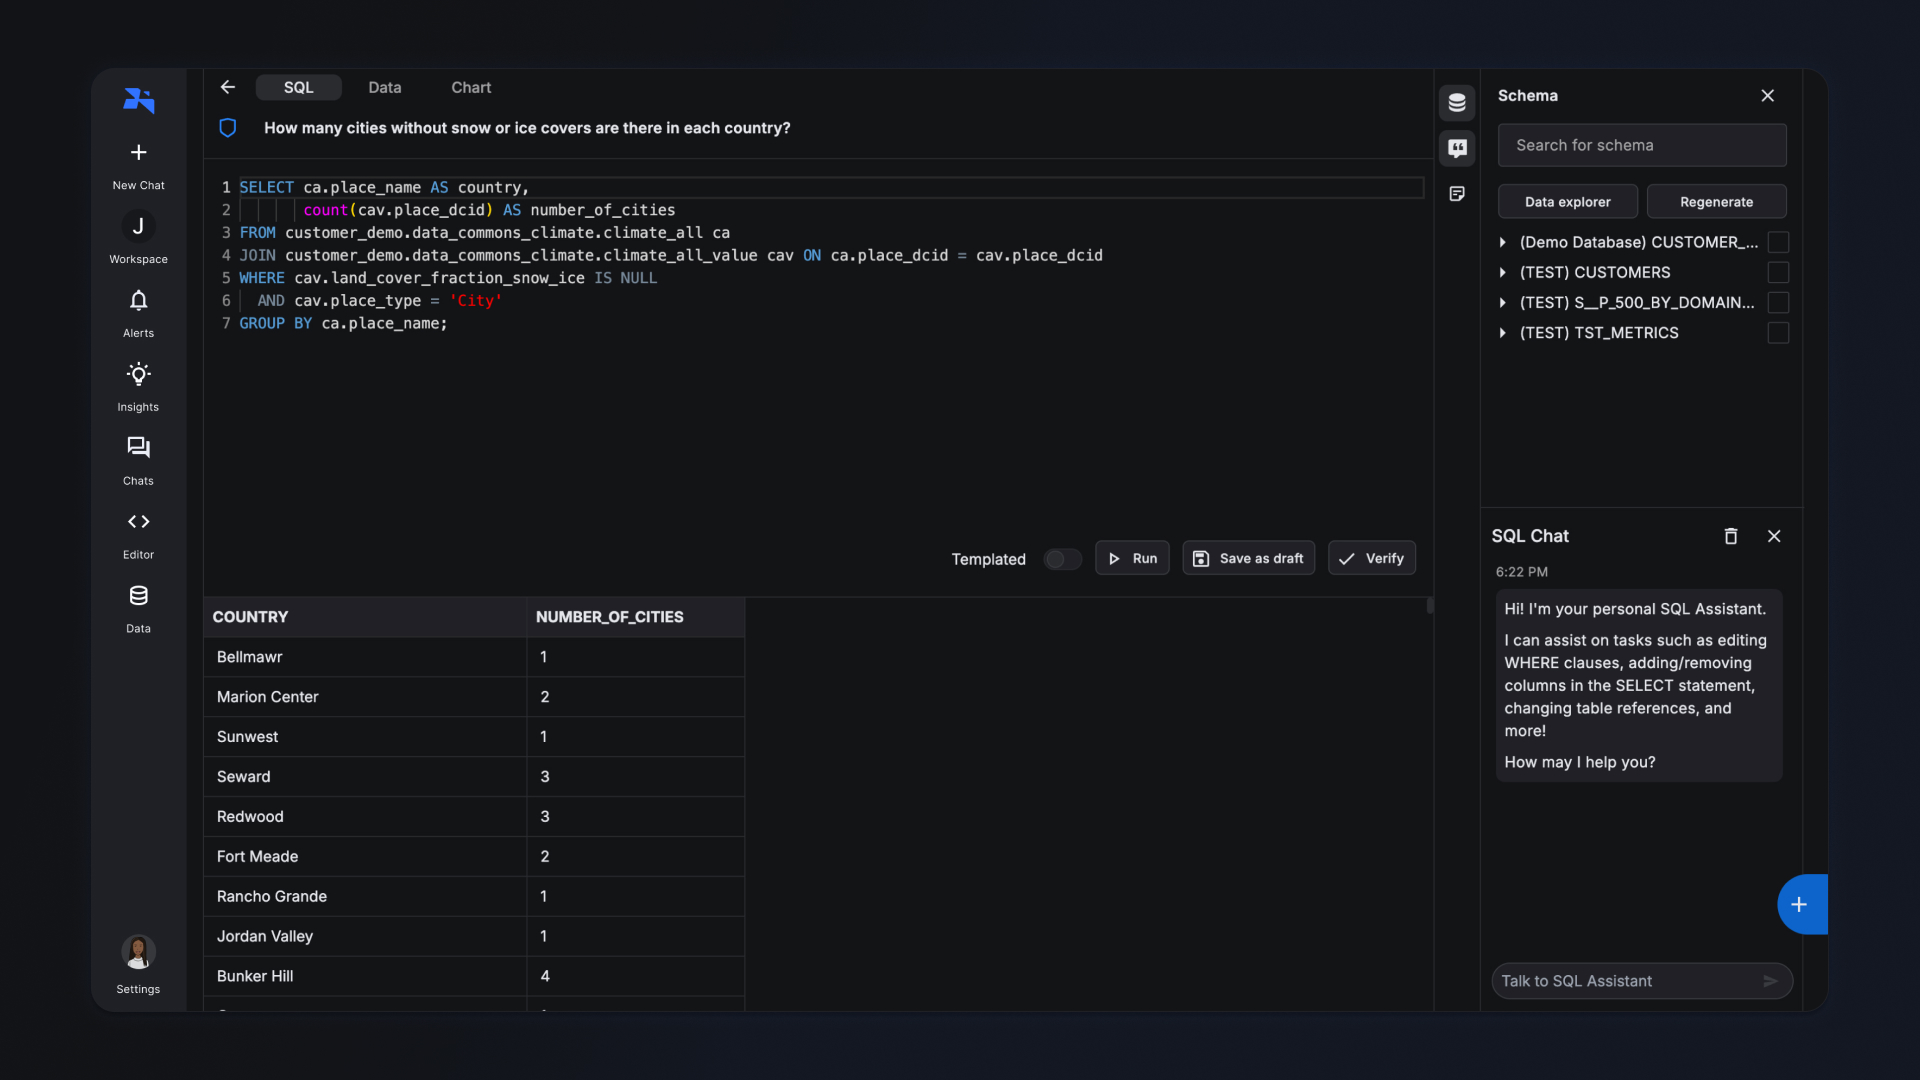Click the Run button
This screenshot has height=1080, width=1920.
tap(1132, 559)
